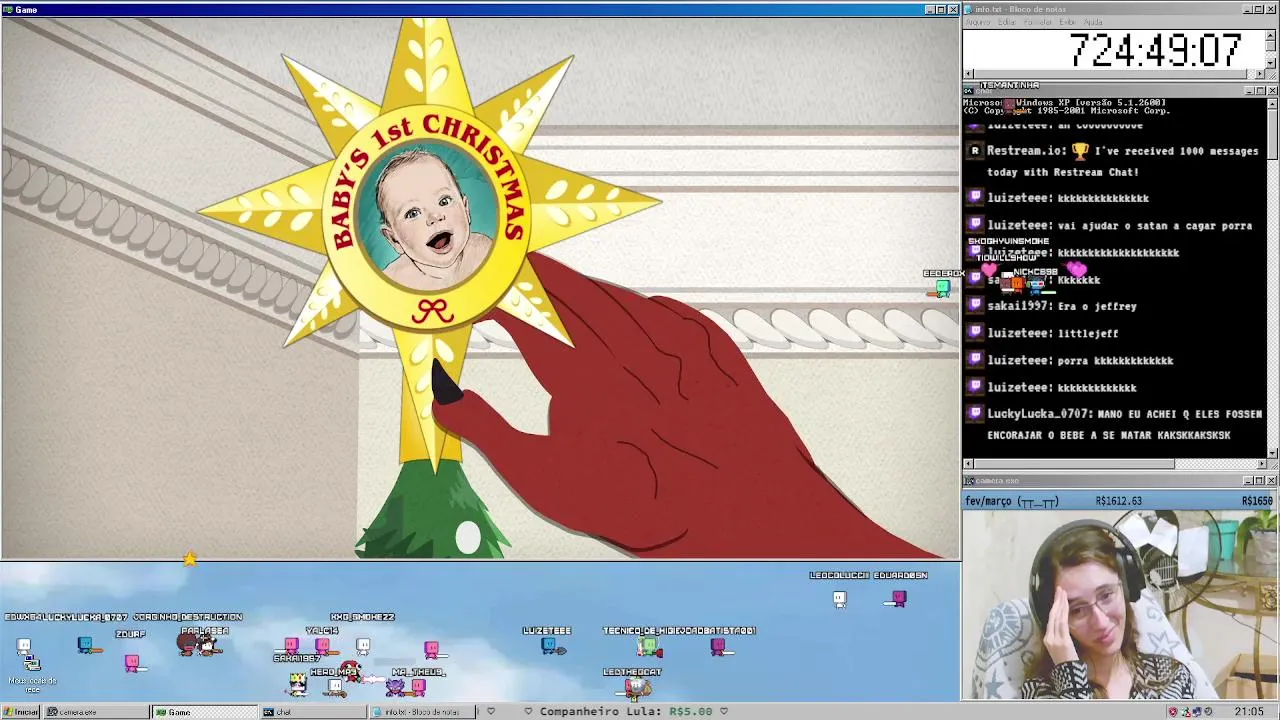Click the chat console window title icon

(969, 90)
